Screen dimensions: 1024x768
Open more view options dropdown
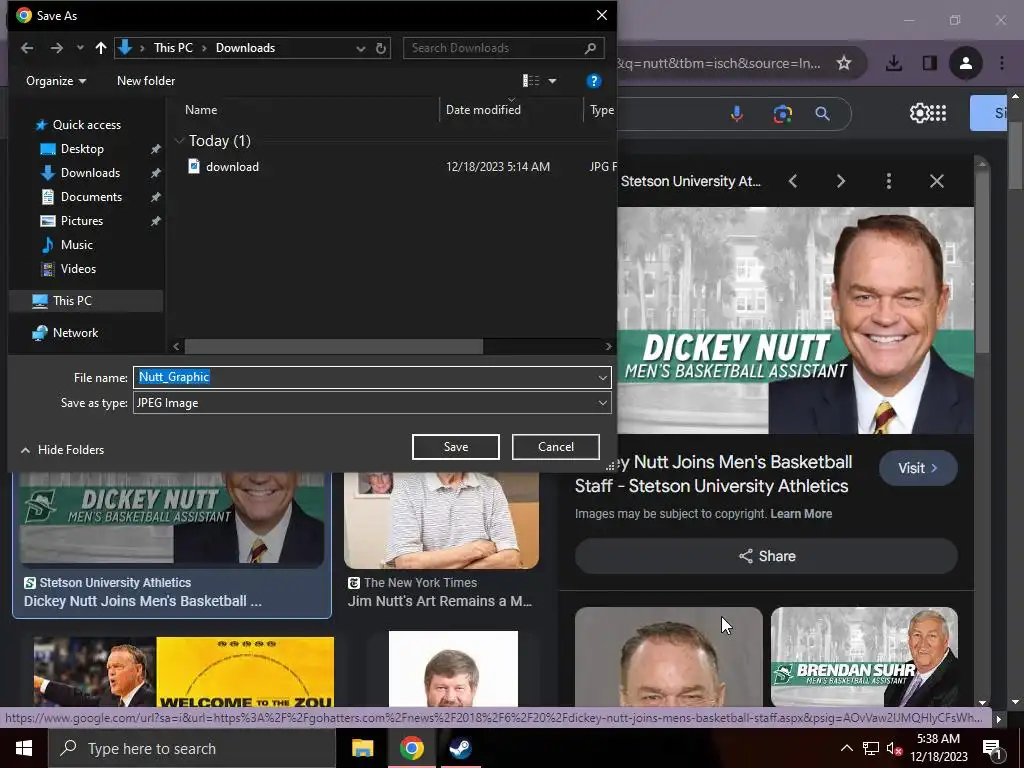tap(552, 81)
